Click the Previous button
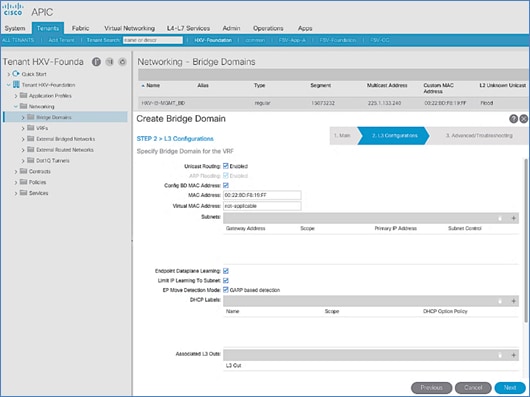The width and height of the screenshot is (530, 397). coord(431,388)
